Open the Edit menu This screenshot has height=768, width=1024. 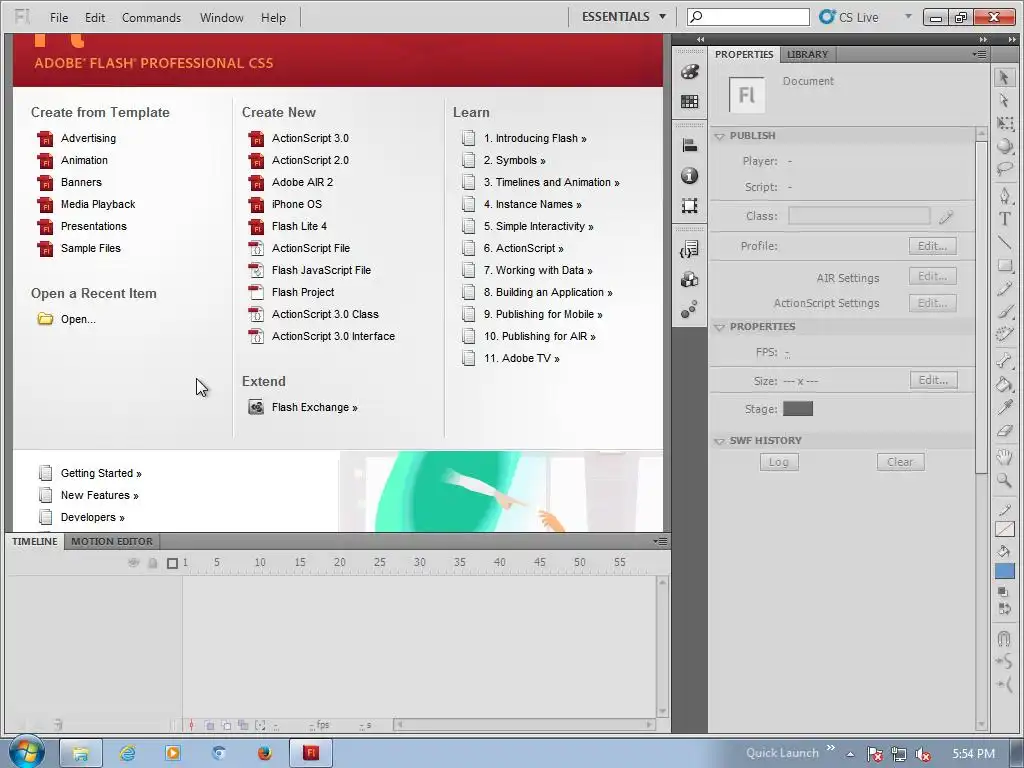point(95,18)
